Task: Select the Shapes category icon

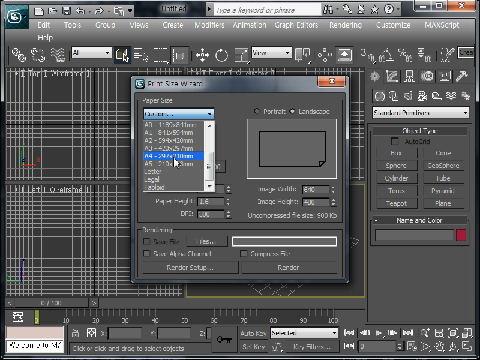Action: 394,96
